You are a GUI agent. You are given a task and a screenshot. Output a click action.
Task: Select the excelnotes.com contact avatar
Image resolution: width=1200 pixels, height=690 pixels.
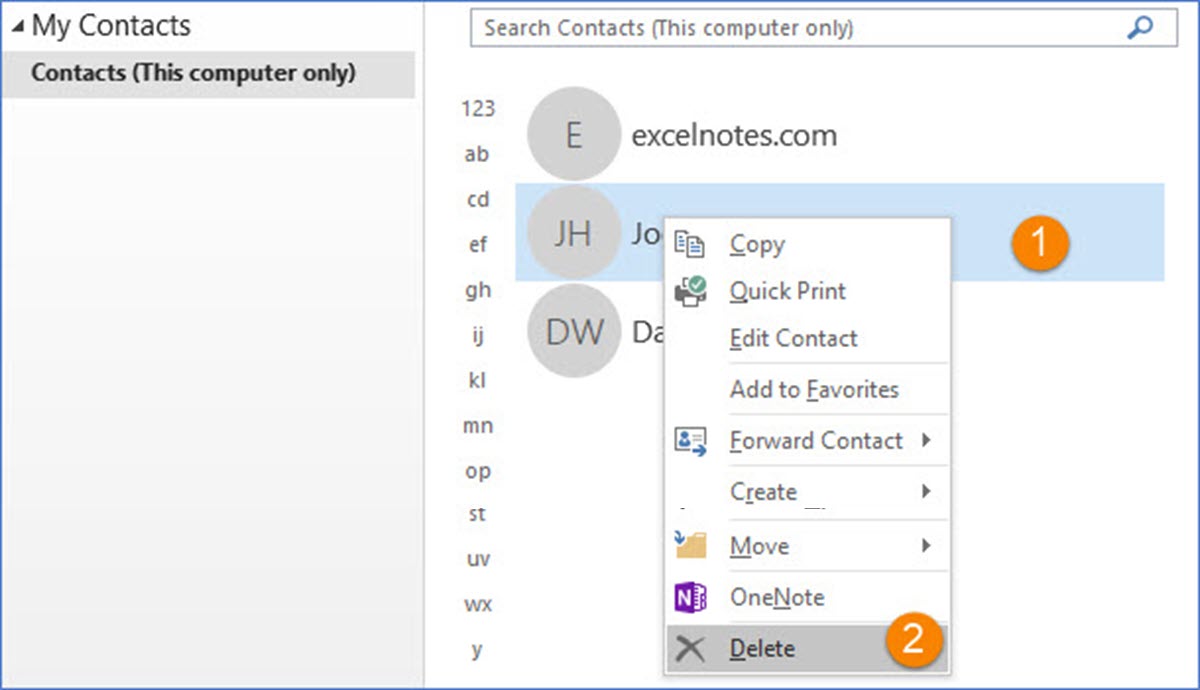pyautogui.click(x=573, y=135)
